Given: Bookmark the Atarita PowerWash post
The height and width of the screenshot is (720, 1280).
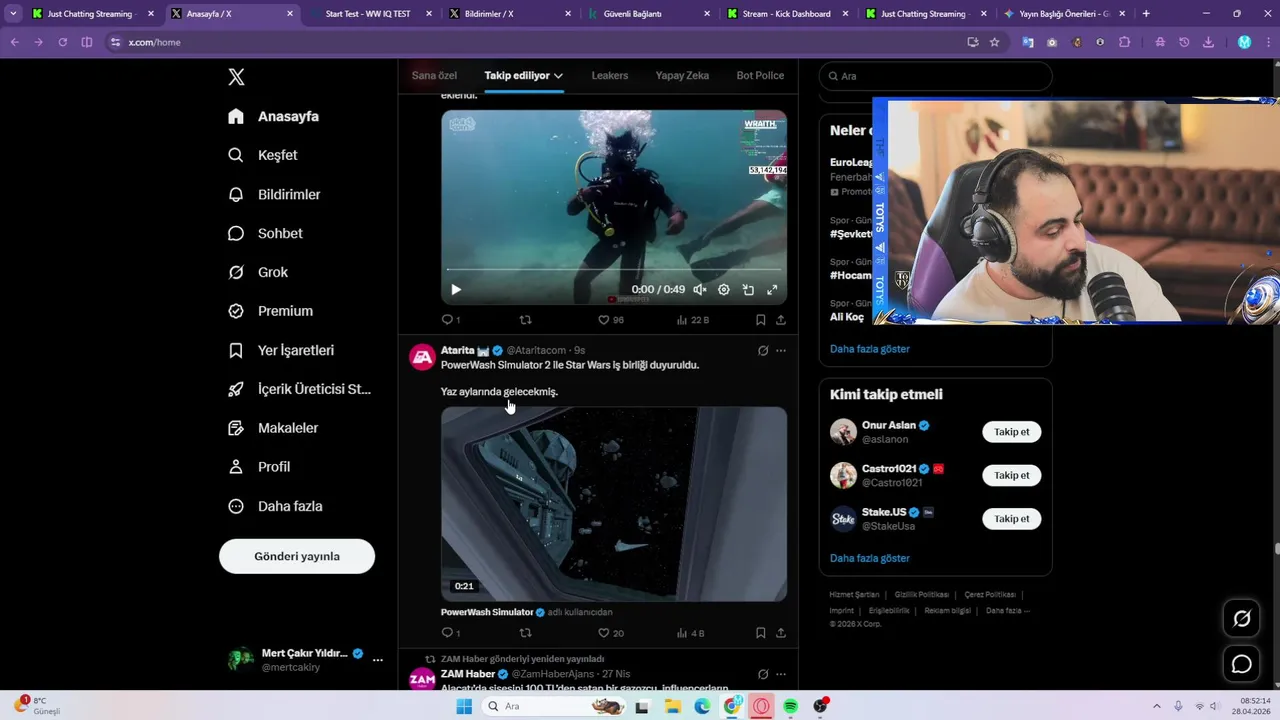Looking at the screenshot, I should (x=760, y=633).
